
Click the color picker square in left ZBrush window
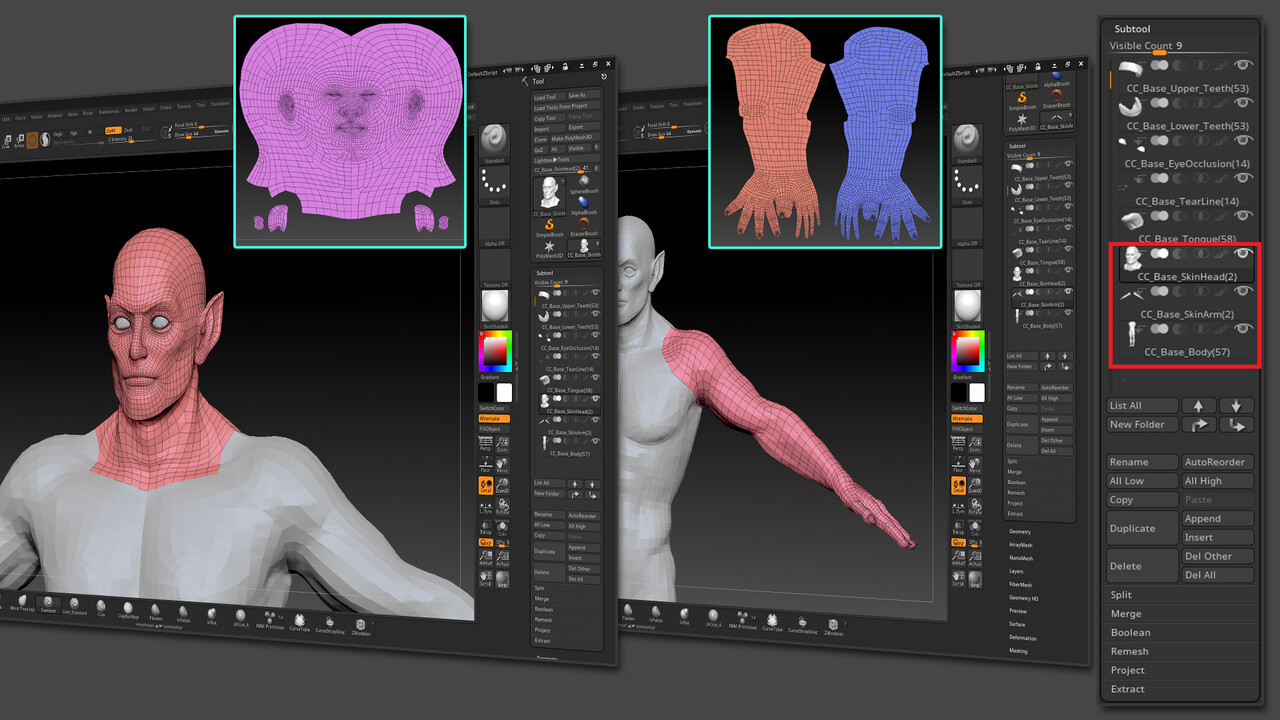494,352
